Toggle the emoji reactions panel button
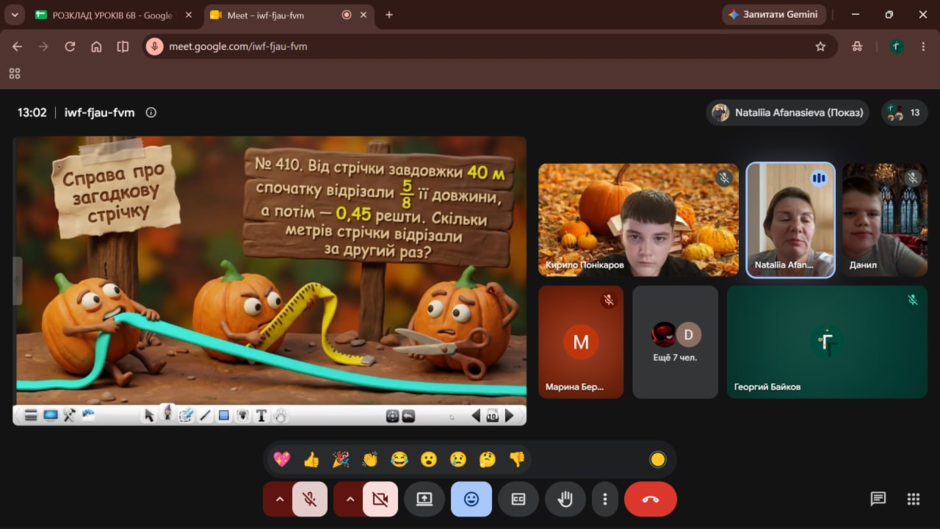This screenshot has width=940, height=529. pos(471,499)
